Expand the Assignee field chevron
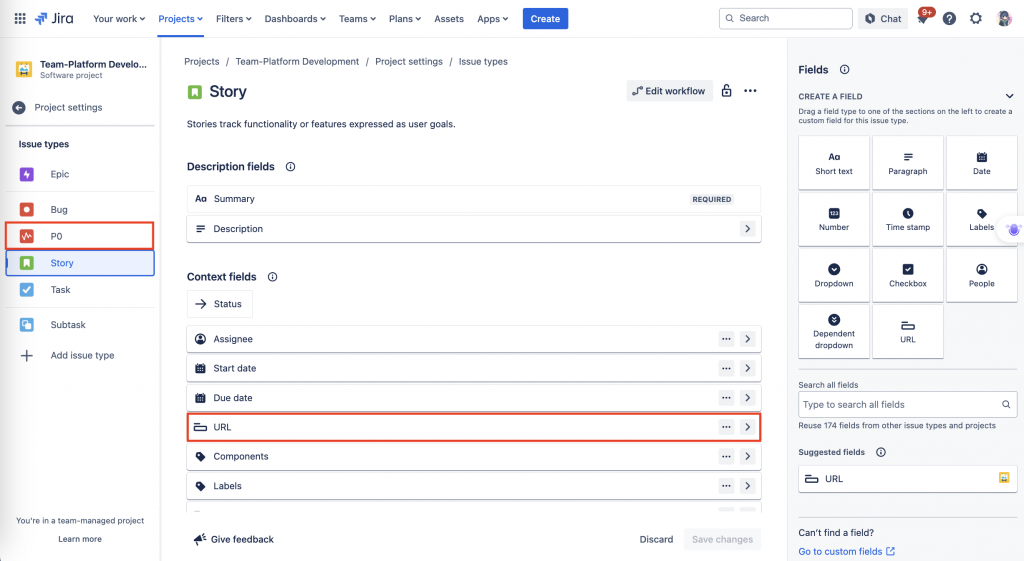 point(747,339)
